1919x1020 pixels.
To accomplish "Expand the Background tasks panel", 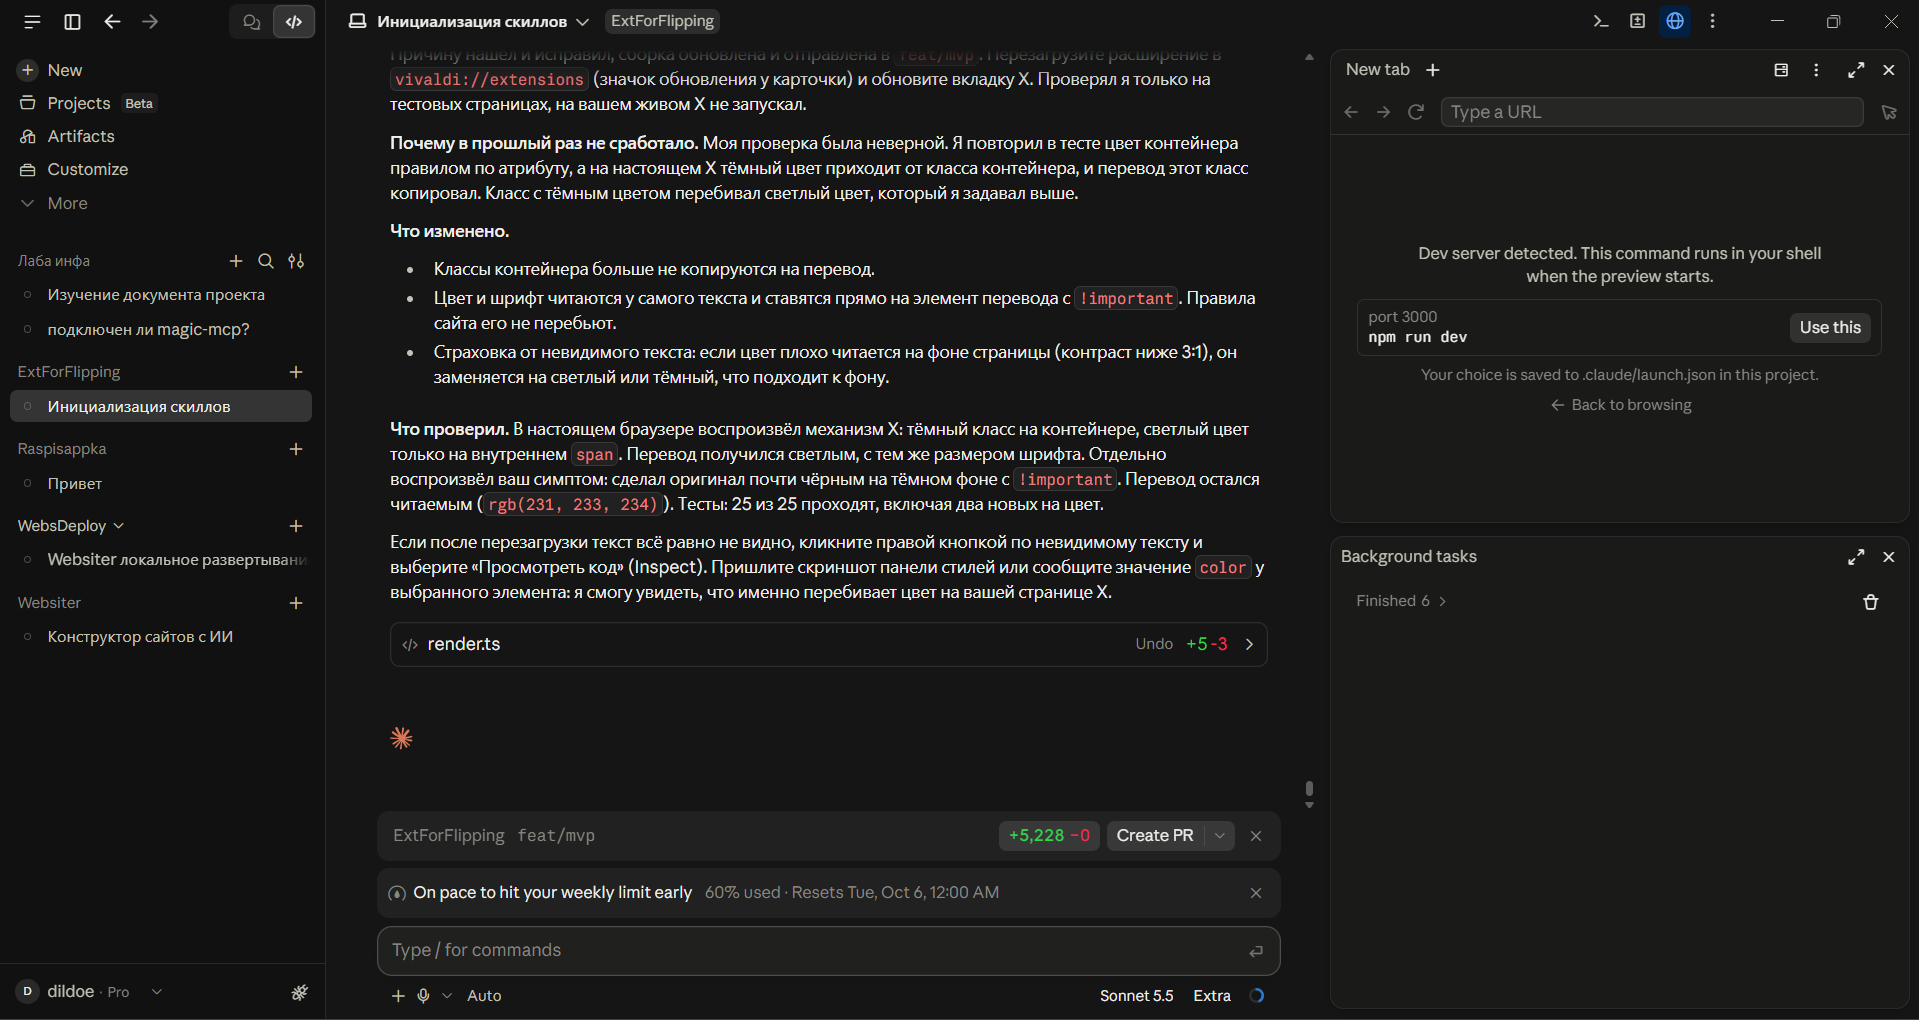I will coord(1856,557).
